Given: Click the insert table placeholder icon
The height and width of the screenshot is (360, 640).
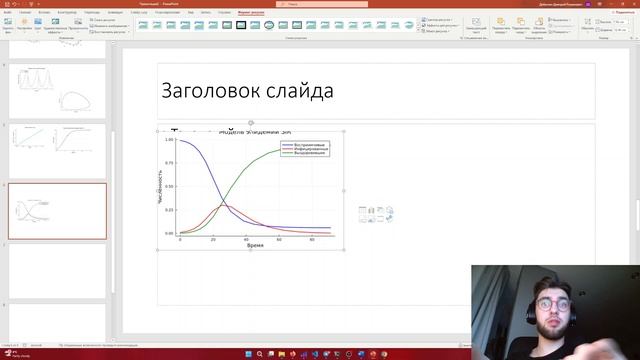Looking at the screenshot, I should (x=362, y=210).
